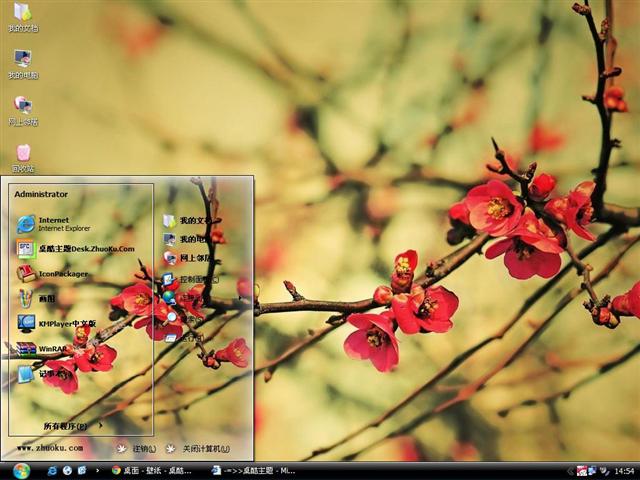Viewport: 640px width, 480px height.
Task: Click the network computers tray icon
Action: tap(592, 471)
